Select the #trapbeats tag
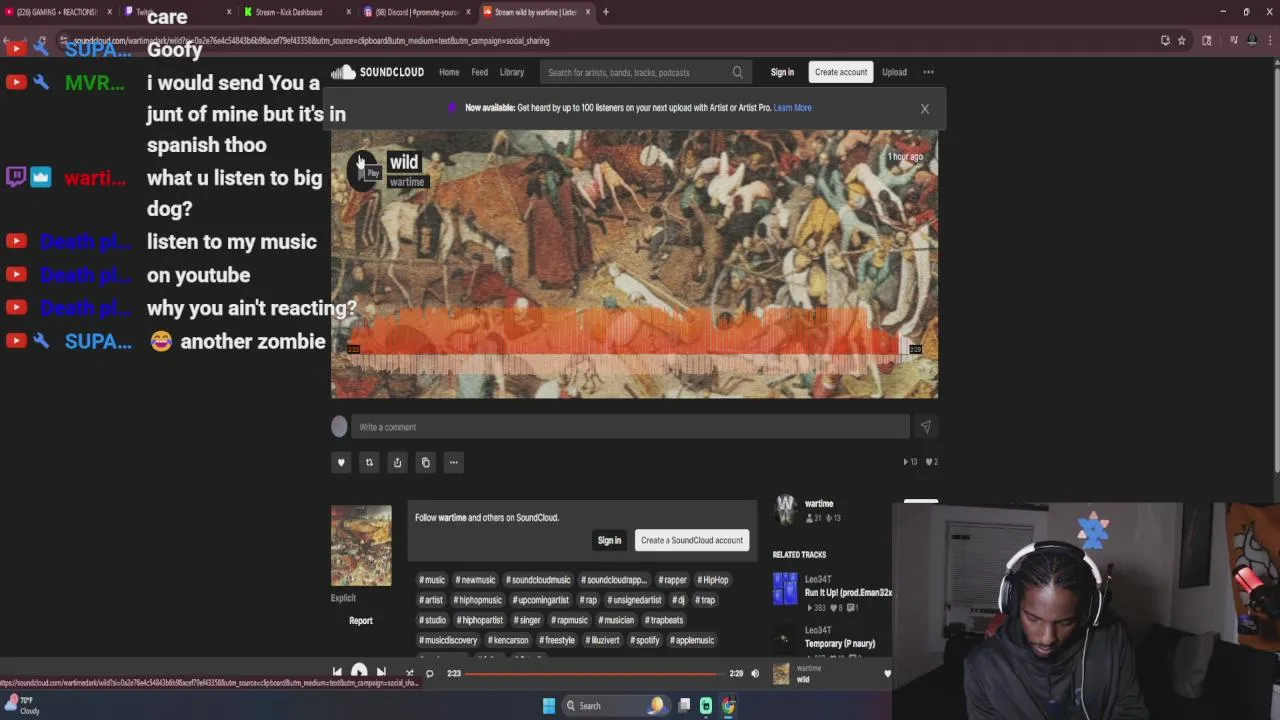The width and height of the screenshot is (1280, 720). tap(664, 620)
